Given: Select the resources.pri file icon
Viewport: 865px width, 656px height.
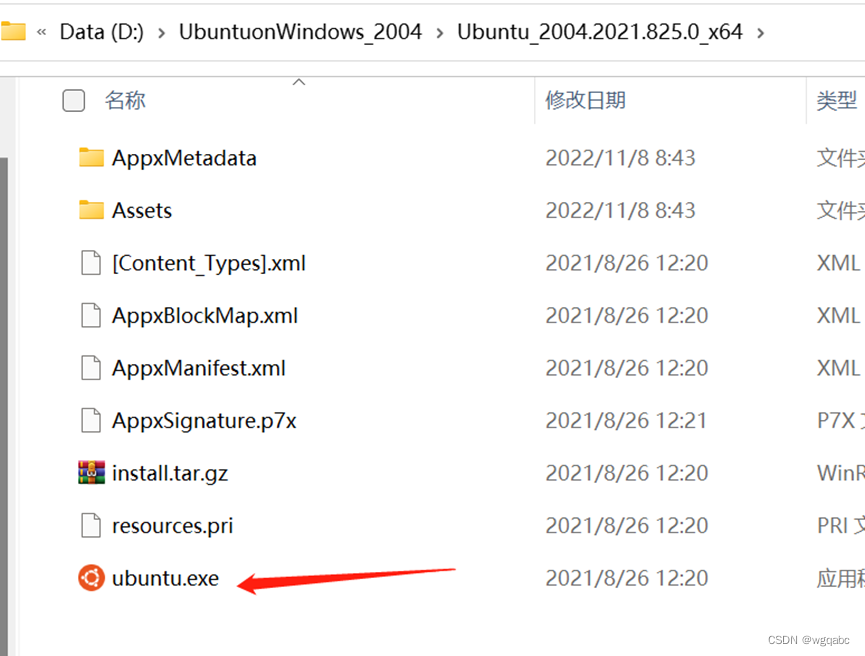Looking at the screenshot, I should pos(90,525).
